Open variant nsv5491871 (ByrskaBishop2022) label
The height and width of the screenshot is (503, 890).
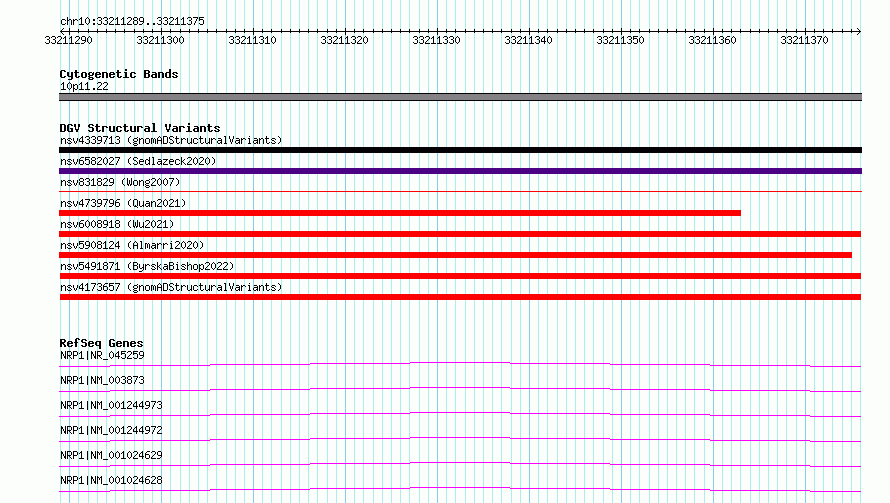[x=147, y=266]
